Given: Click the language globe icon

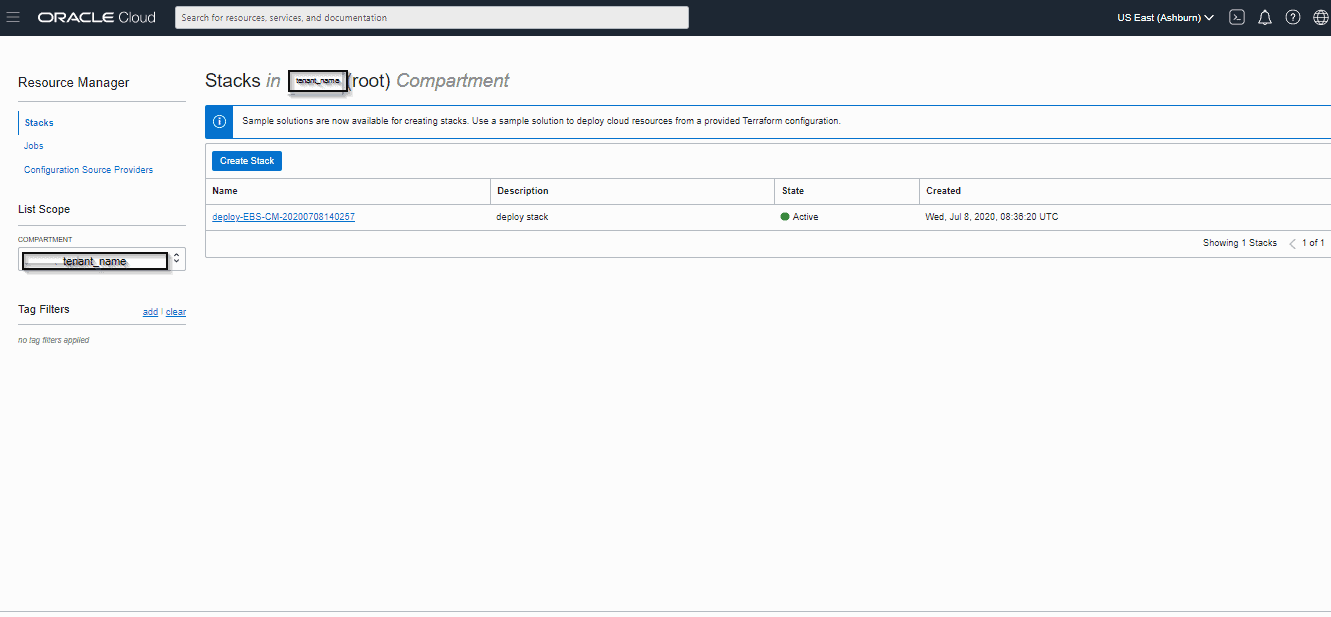Looking at the screenshot, I should click(1319, 17).
